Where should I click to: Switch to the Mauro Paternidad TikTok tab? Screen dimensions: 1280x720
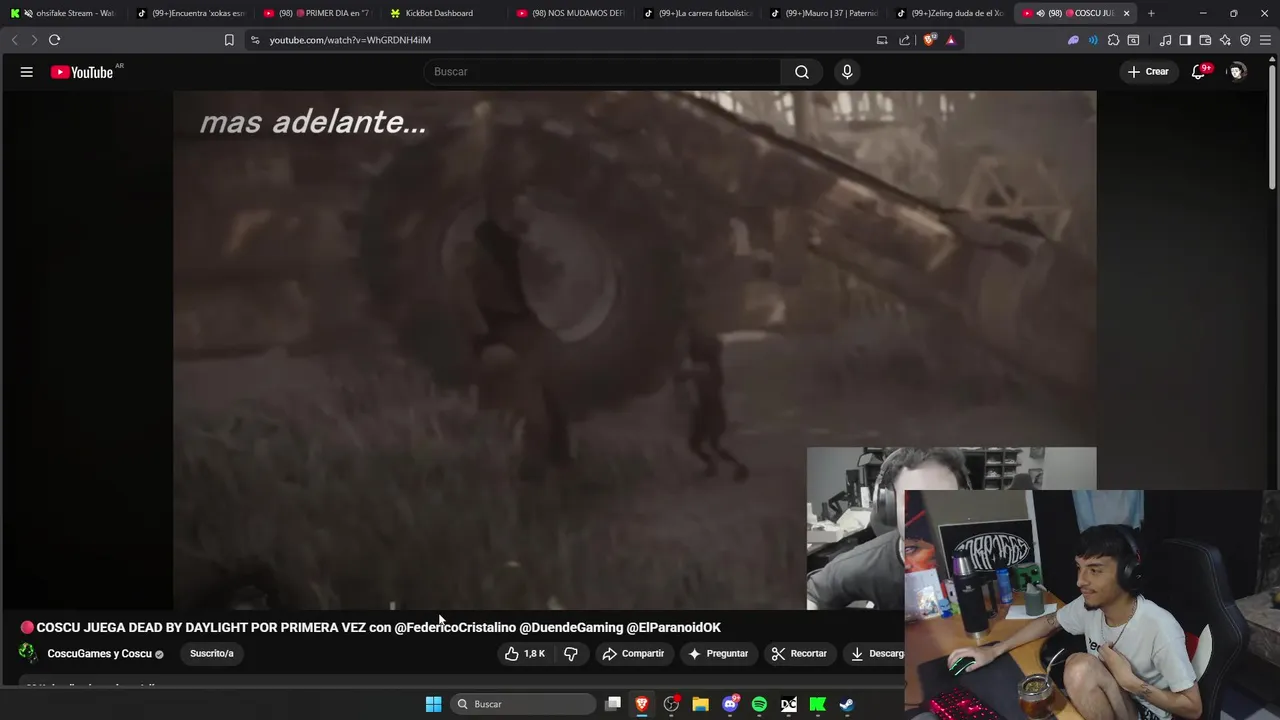(x=825, y=13)
